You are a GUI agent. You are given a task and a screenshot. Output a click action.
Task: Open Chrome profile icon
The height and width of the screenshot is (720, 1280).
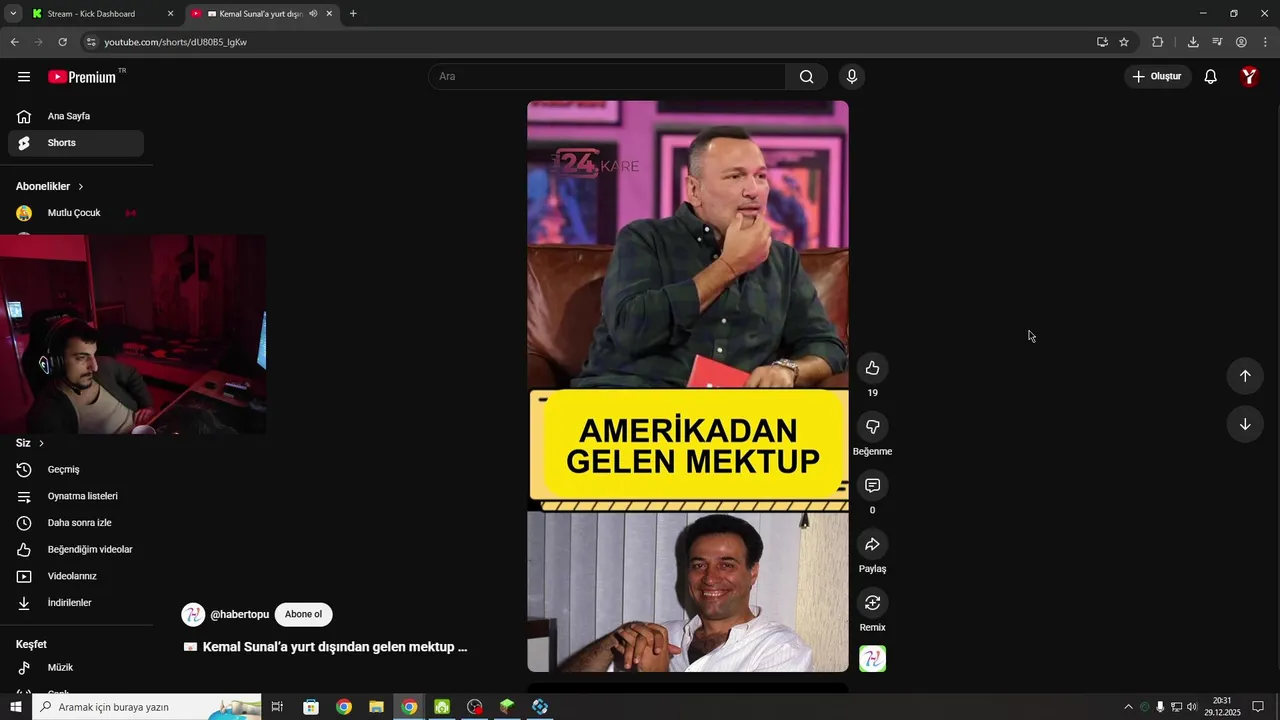[1241, 42]
